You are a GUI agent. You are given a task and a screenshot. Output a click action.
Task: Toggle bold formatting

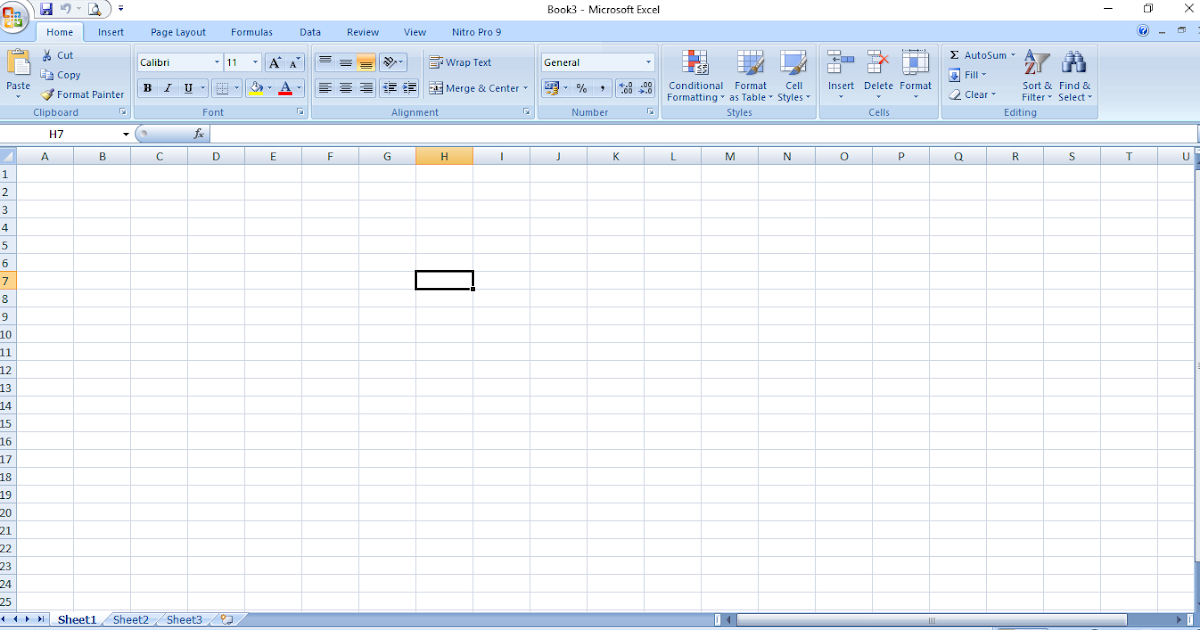click(147, 88)
